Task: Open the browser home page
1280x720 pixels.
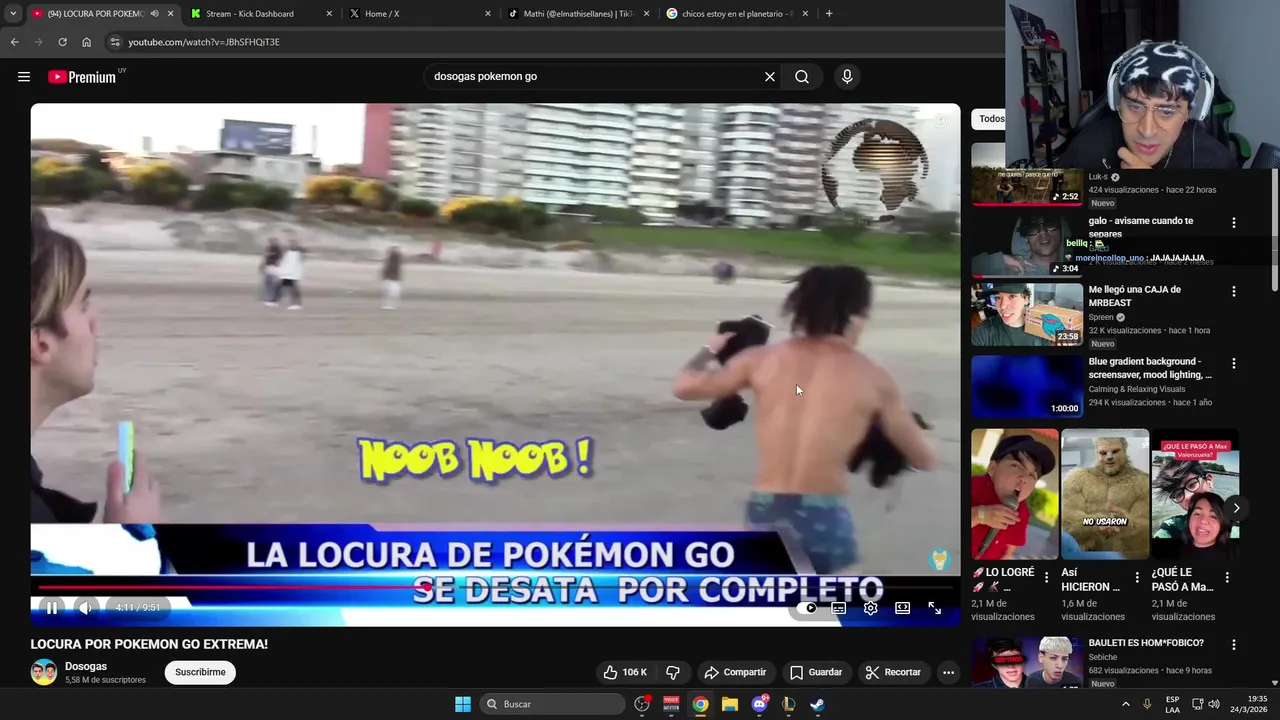Action: (86, 42)
